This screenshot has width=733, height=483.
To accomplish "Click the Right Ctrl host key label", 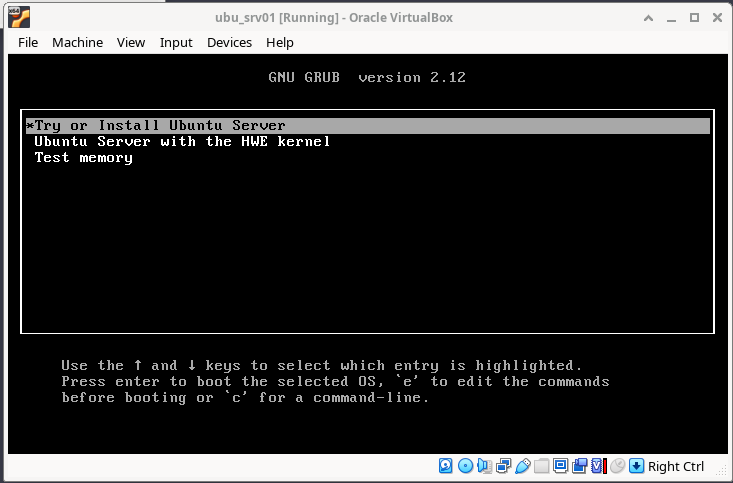I will click(676, 466).
